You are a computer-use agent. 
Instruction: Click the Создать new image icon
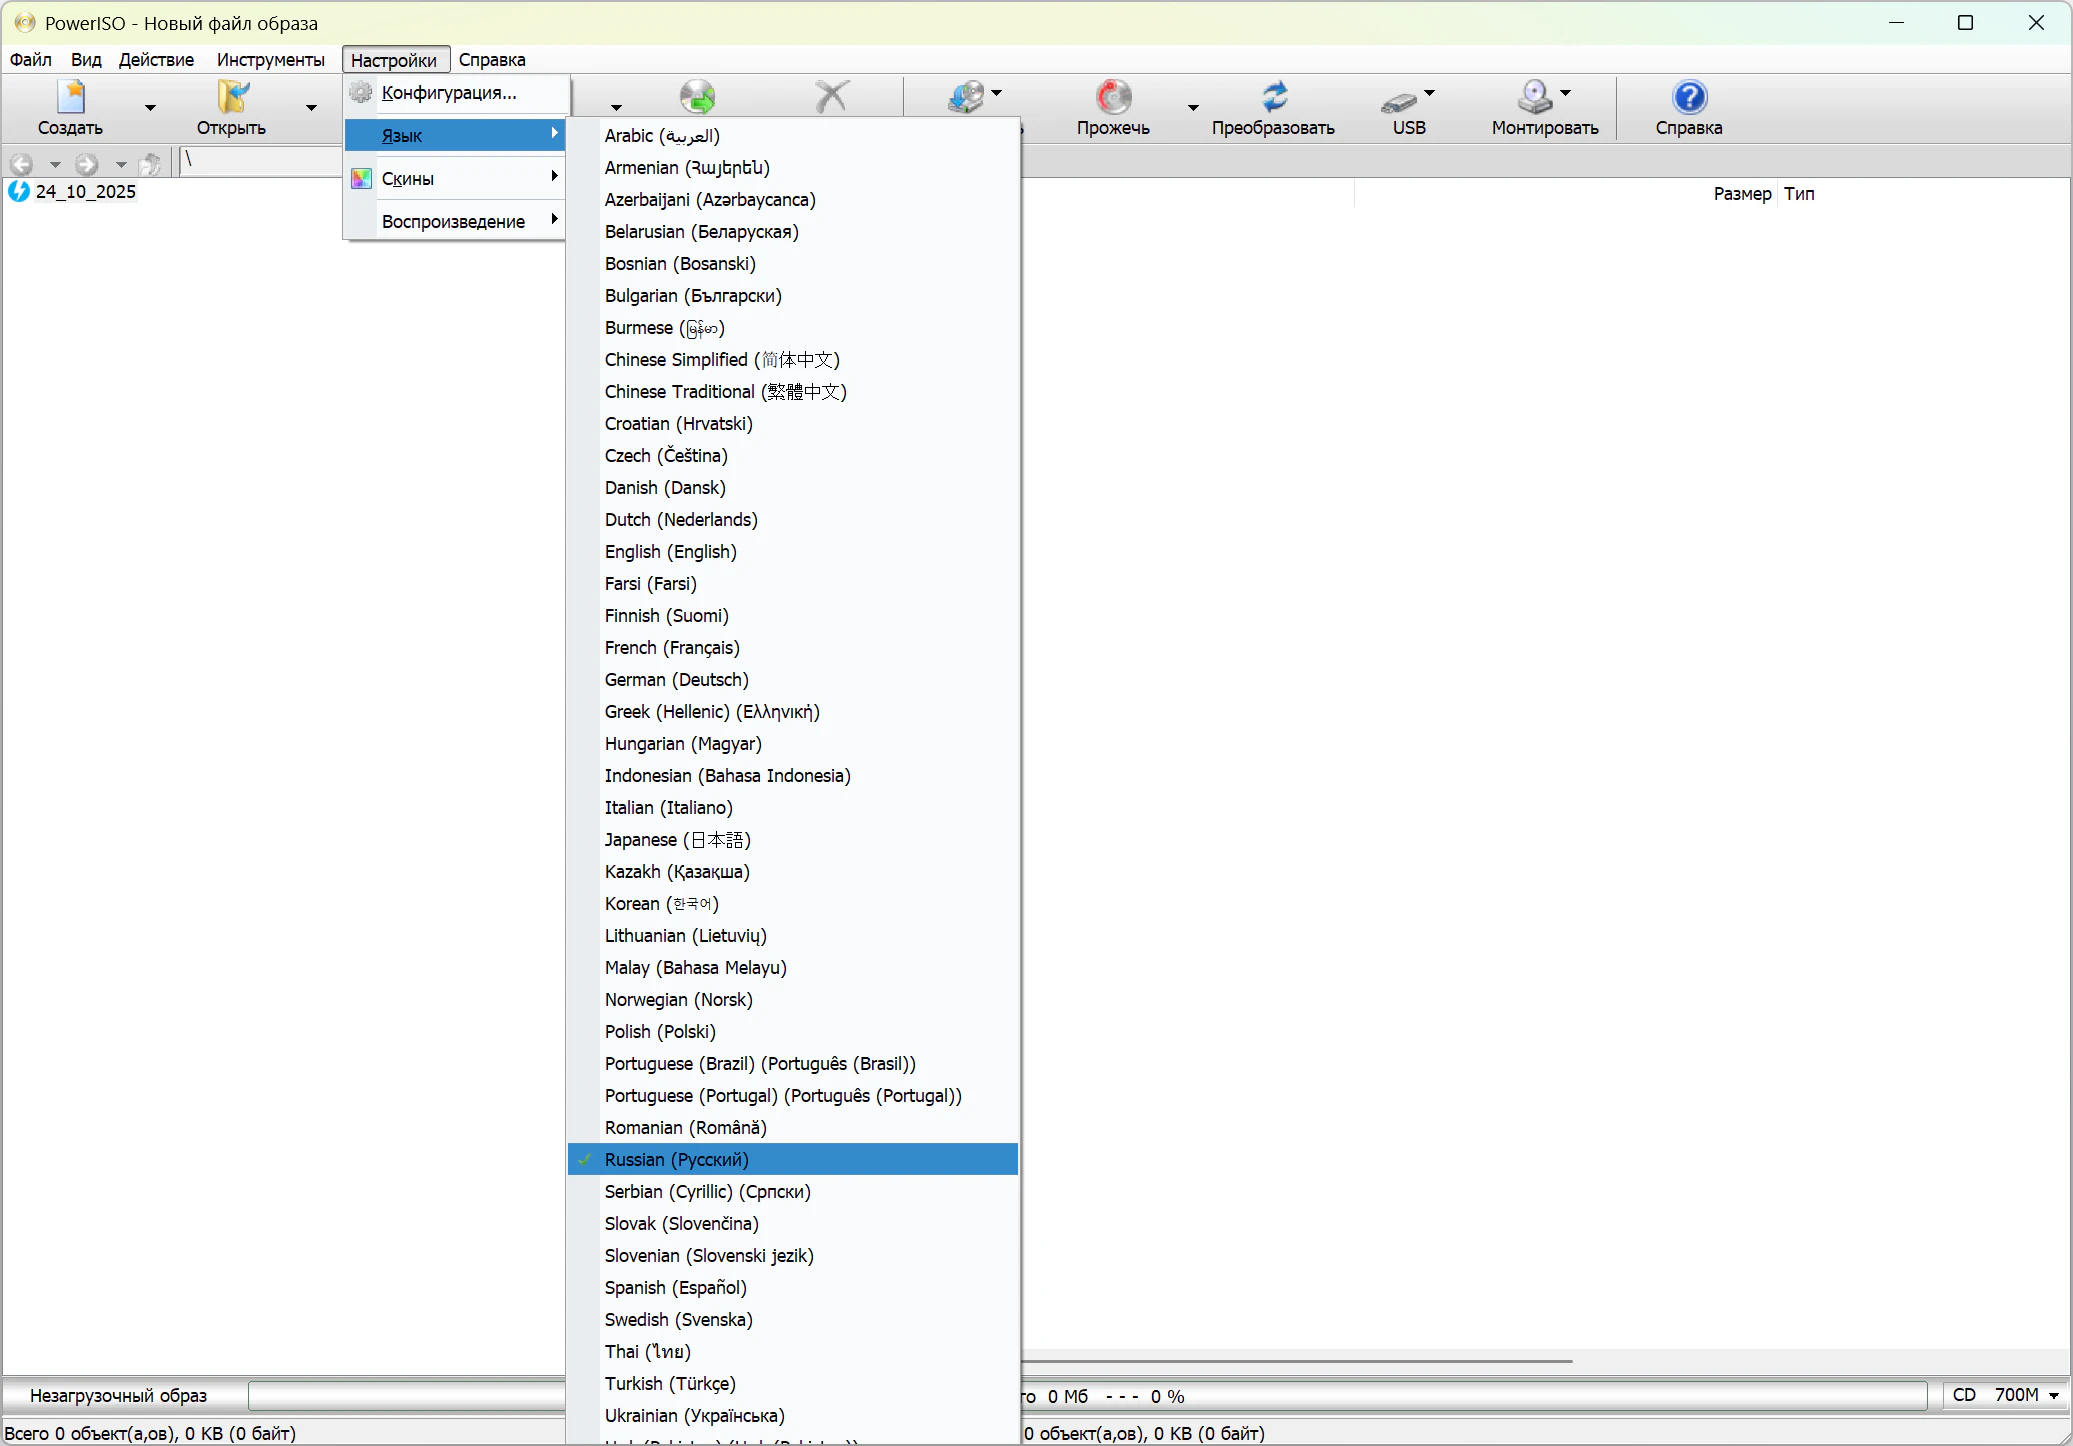pyautogui.click(x=70, y=98)
